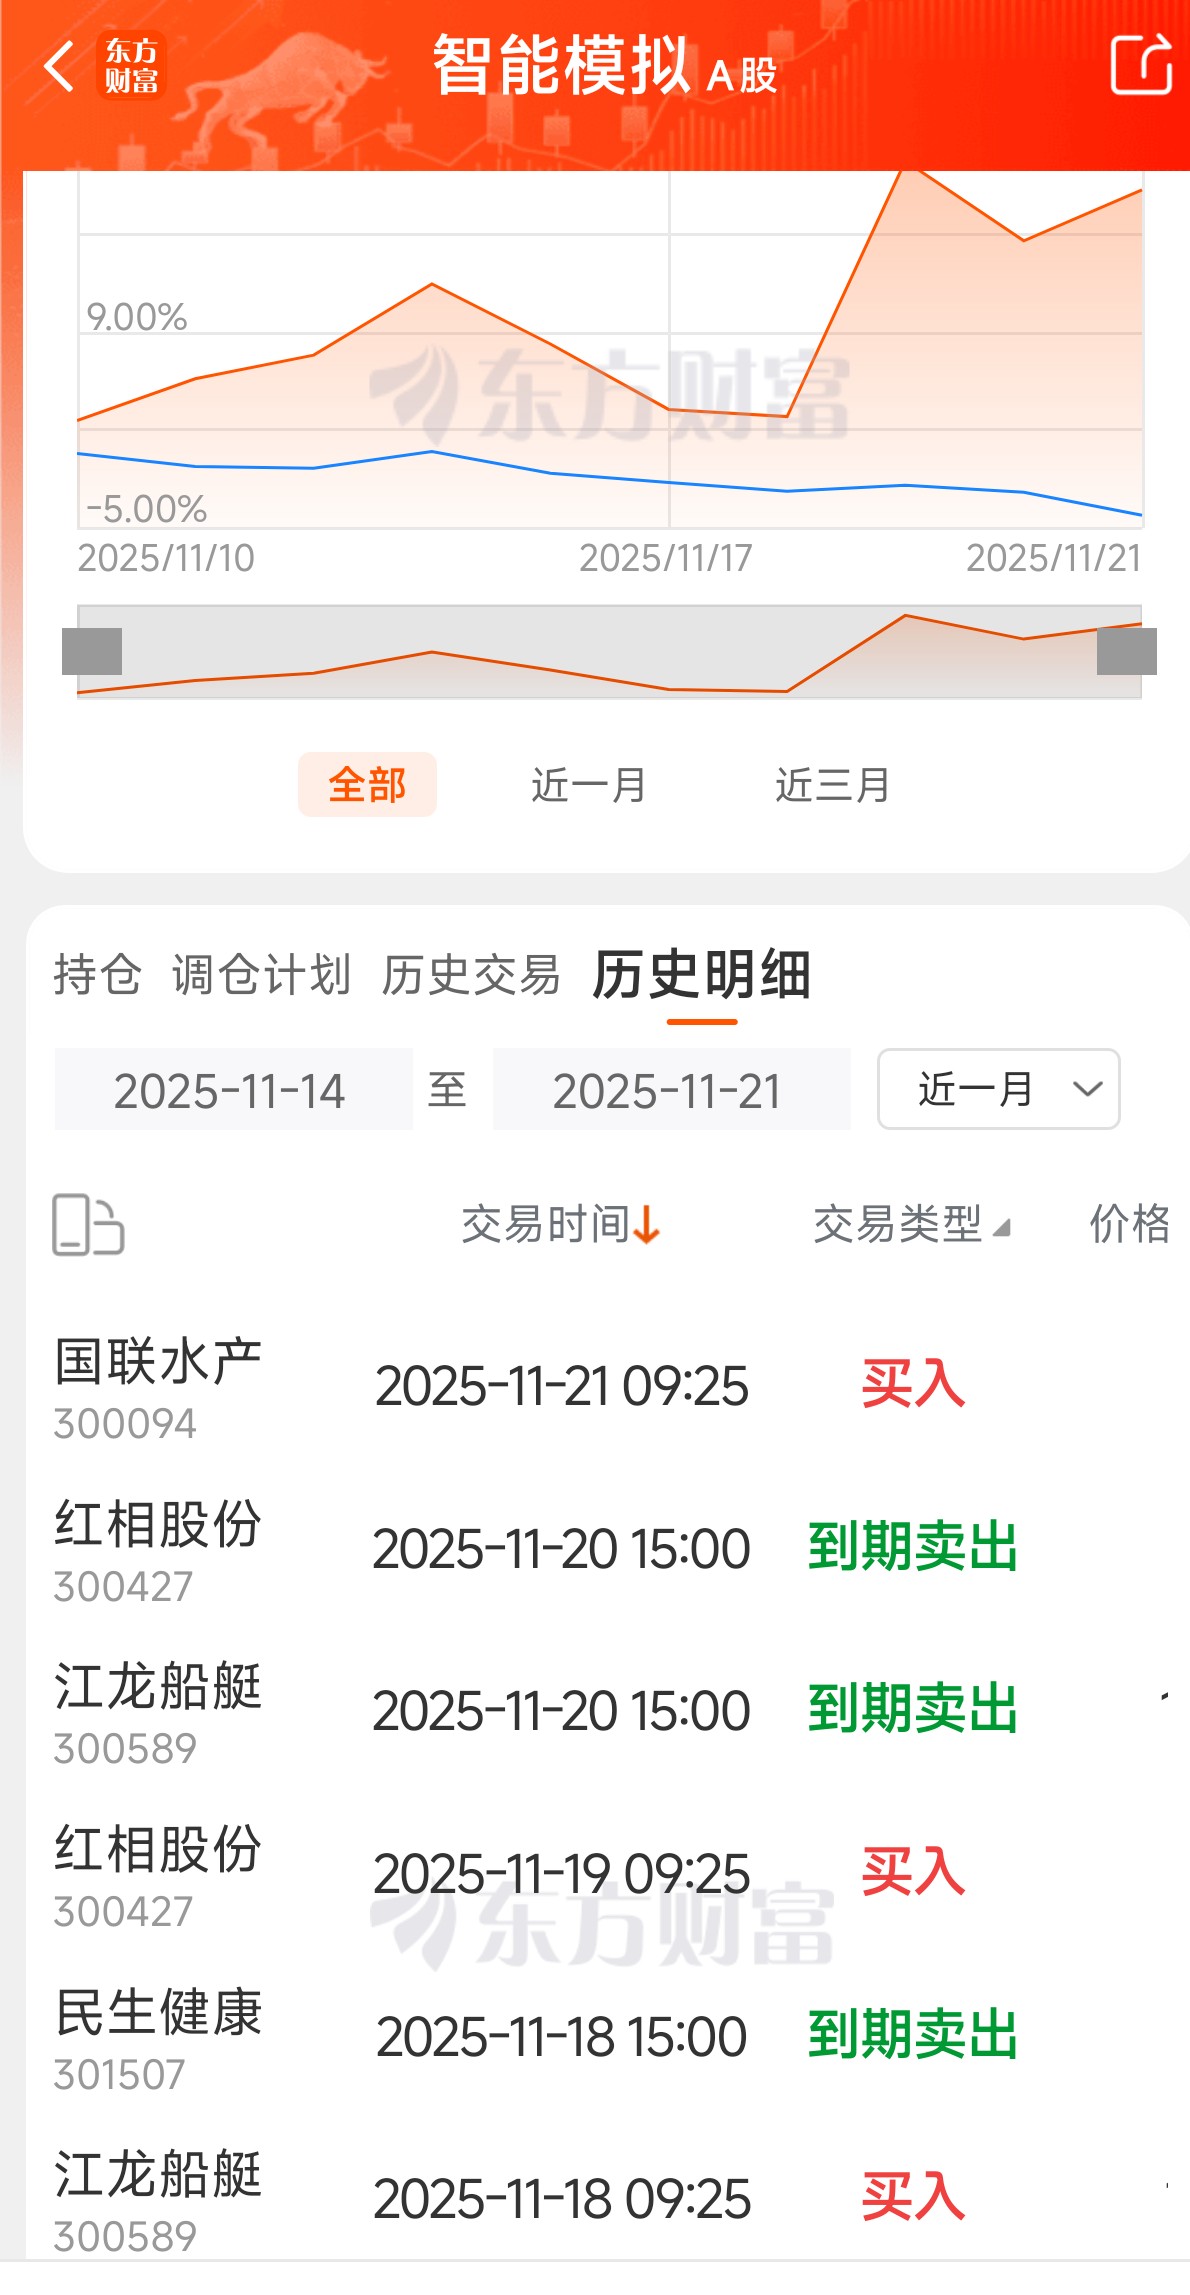Tap the 交易类型 filter triangle
1190x2295 pixels.
click(x=1001, y=1227)
